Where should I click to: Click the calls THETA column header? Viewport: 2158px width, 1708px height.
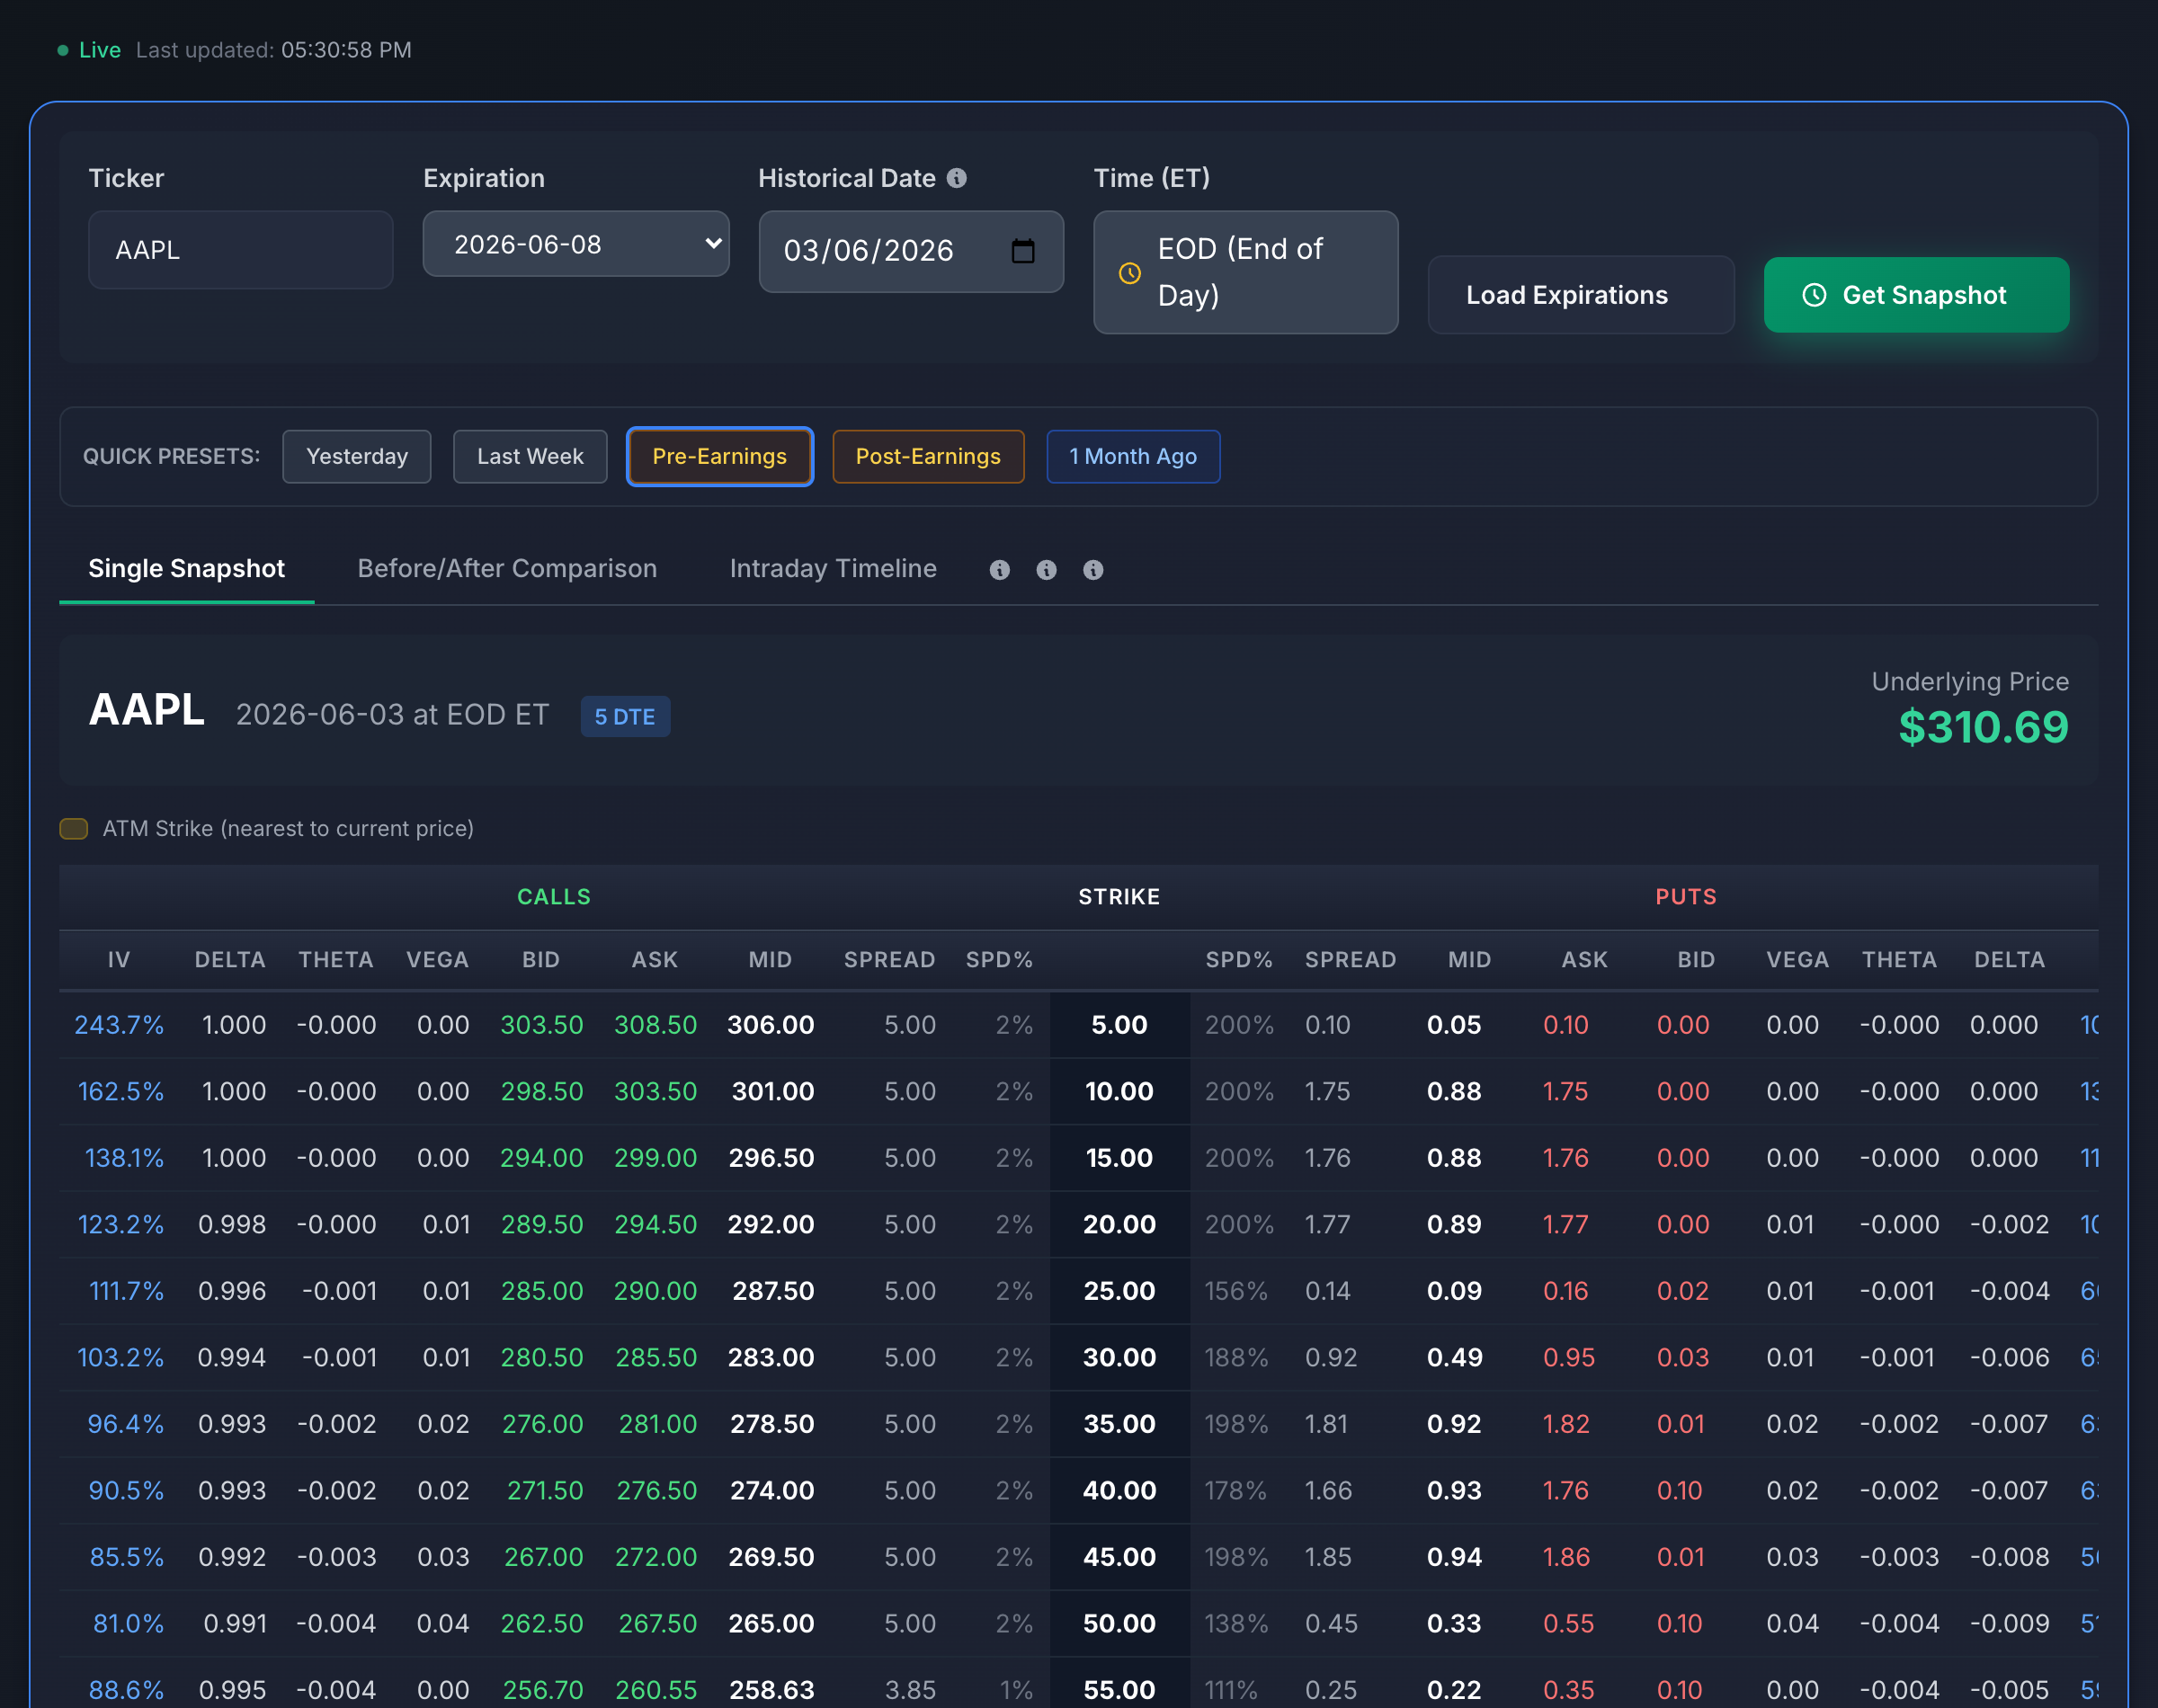(x=336, y=960)
